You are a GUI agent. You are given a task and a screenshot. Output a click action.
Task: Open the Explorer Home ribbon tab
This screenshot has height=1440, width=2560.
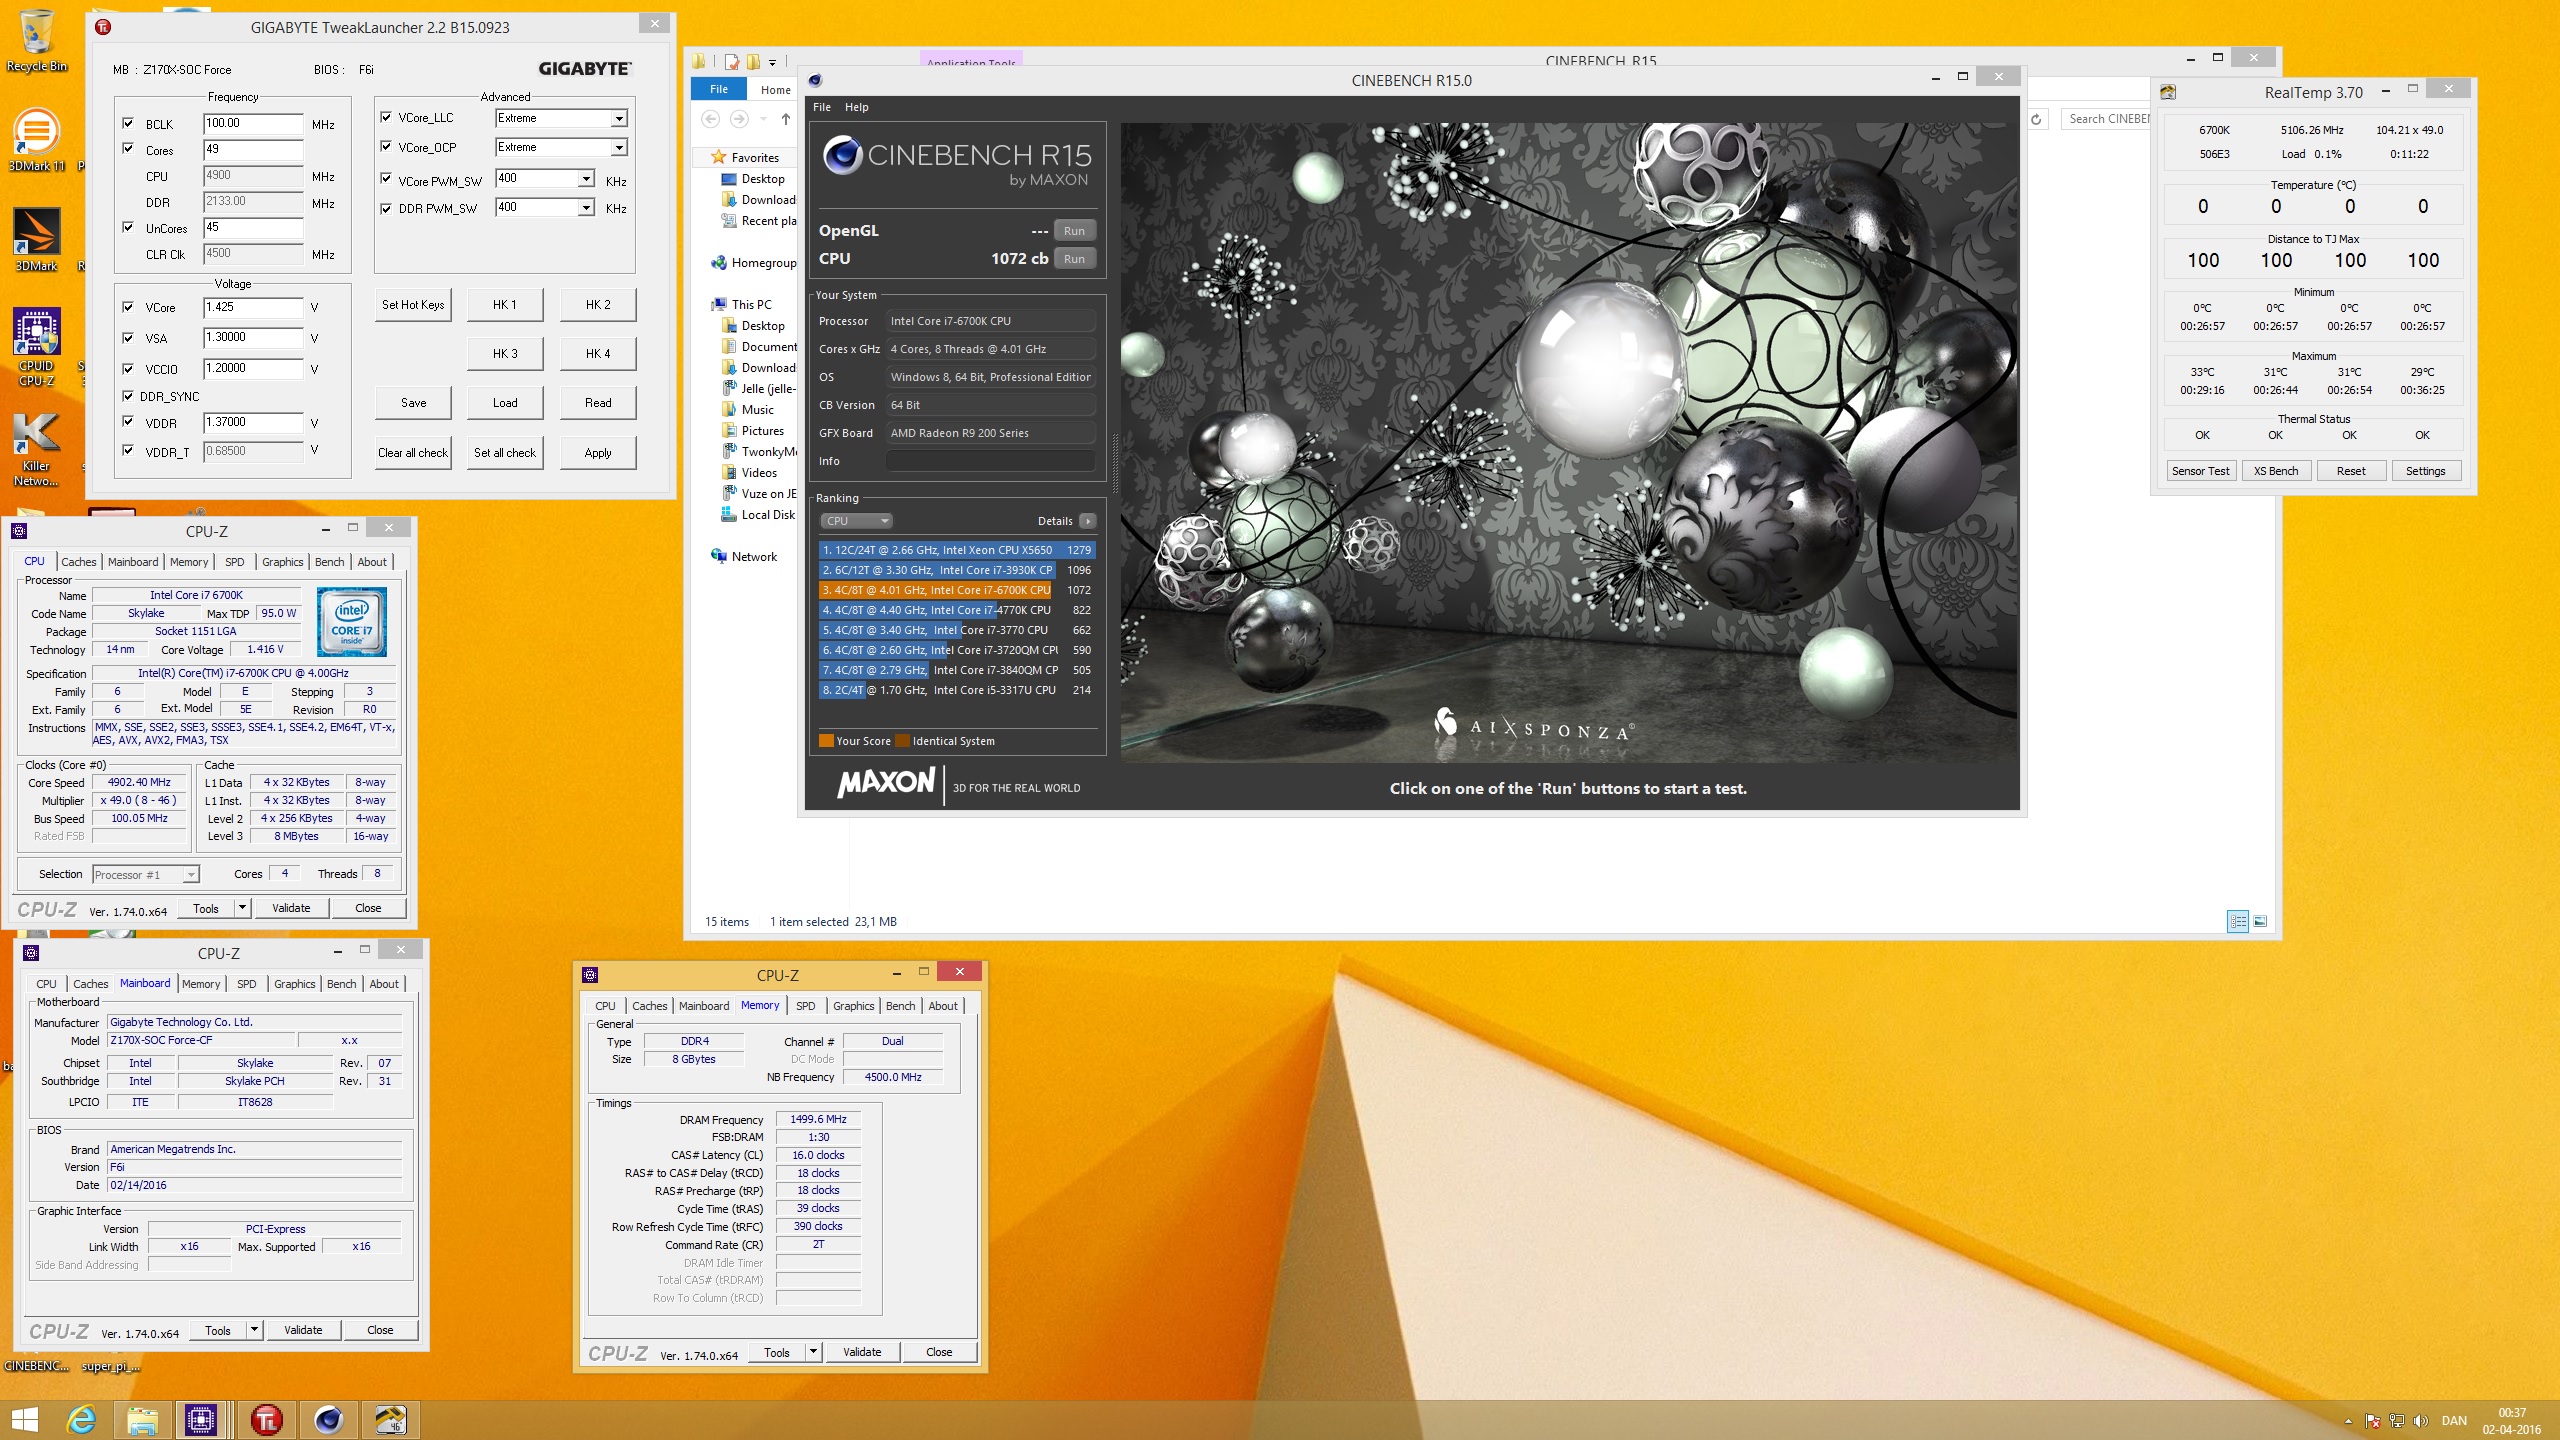click(x=775, y=90)
